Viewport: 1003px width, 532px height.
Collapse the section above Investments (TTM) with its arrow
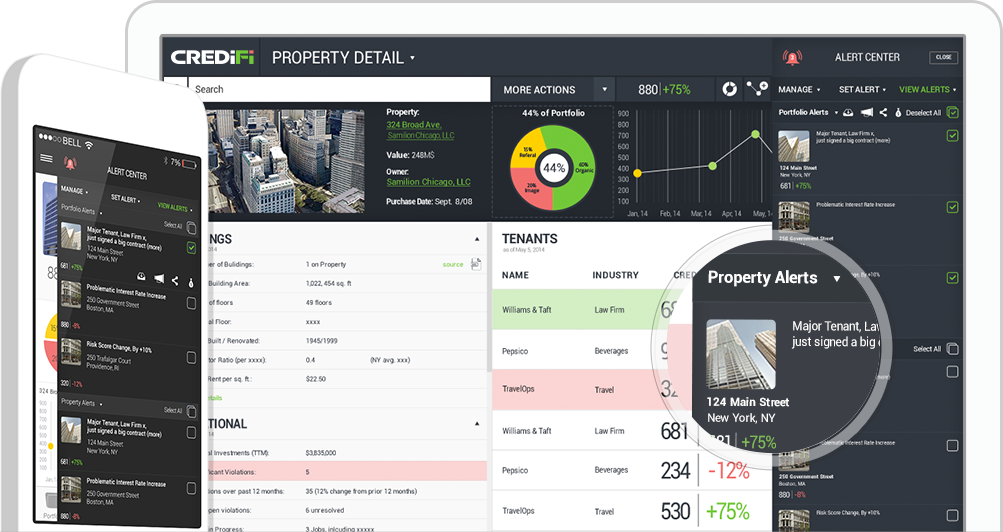pyautogui.click(x=477, y=424)
